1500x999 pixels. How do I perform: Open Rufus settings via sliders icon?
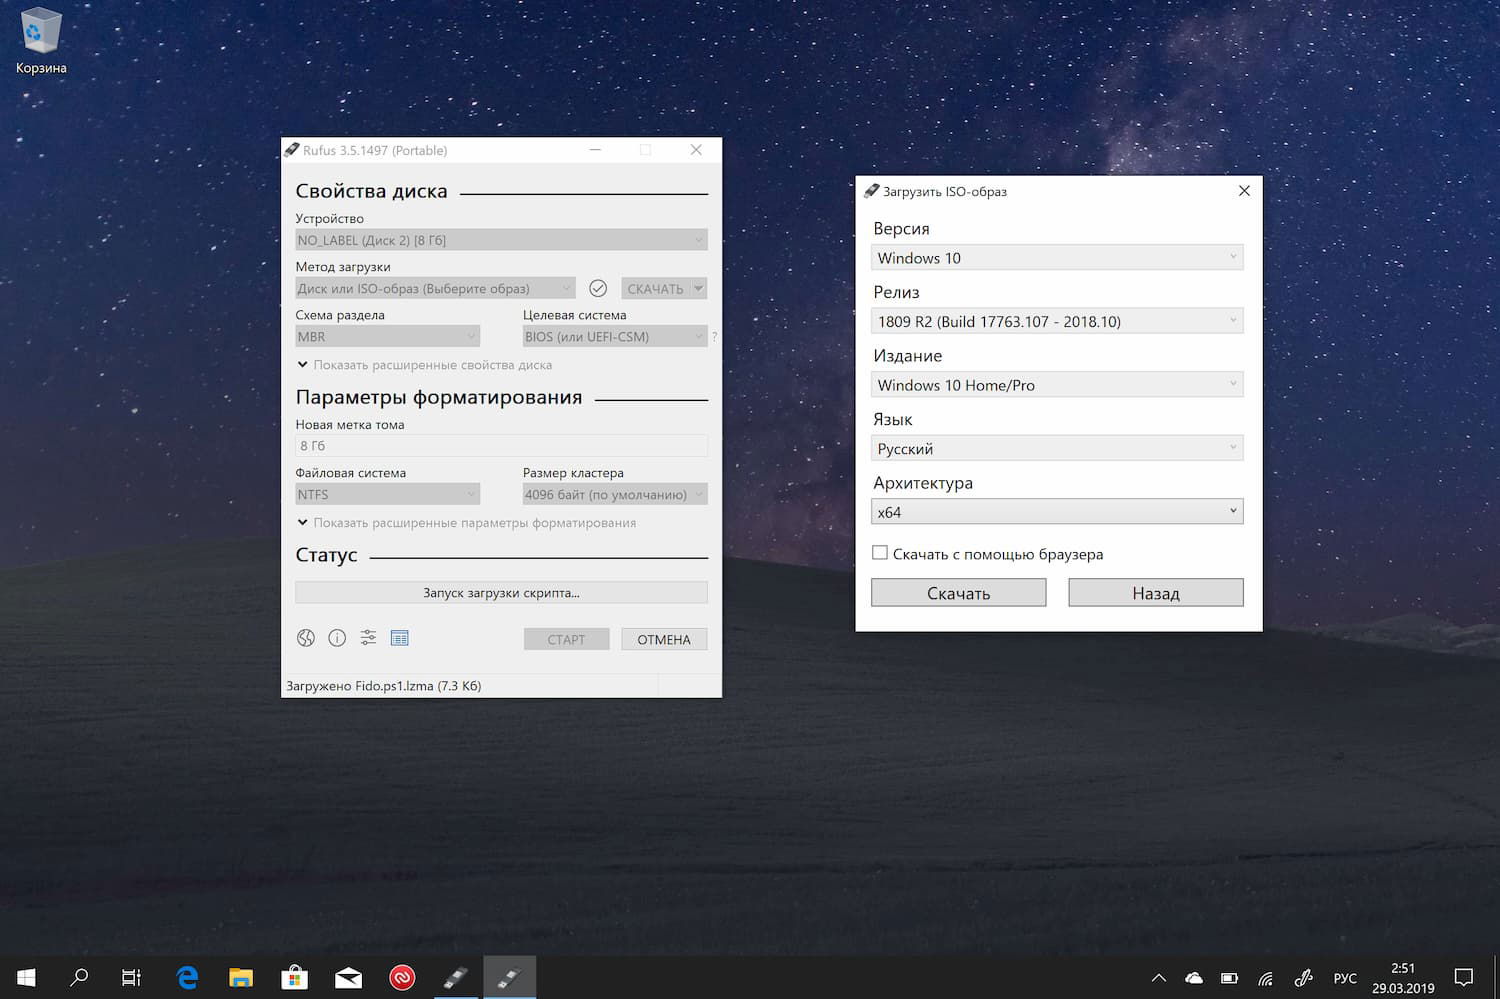(367, 637)
